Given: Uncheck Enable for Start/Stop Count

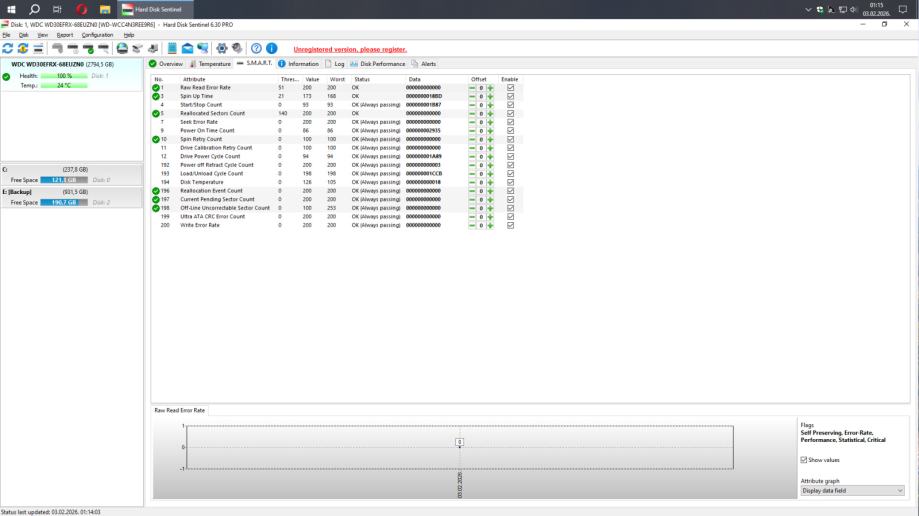Looking at the screenshot, I should (510, 105).
